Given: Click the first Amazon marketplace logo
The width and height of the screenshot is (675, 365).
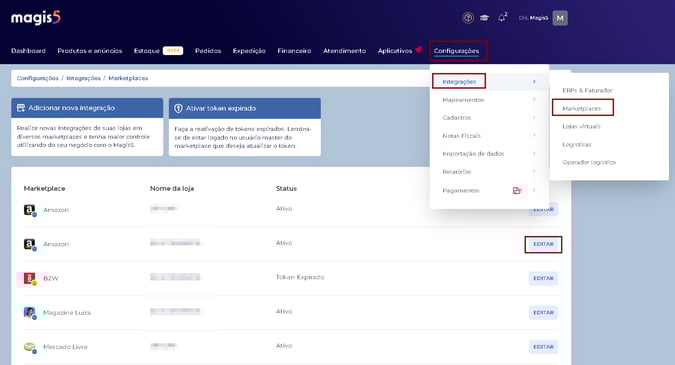Looking at the screenshot, I should coord(29,210).
